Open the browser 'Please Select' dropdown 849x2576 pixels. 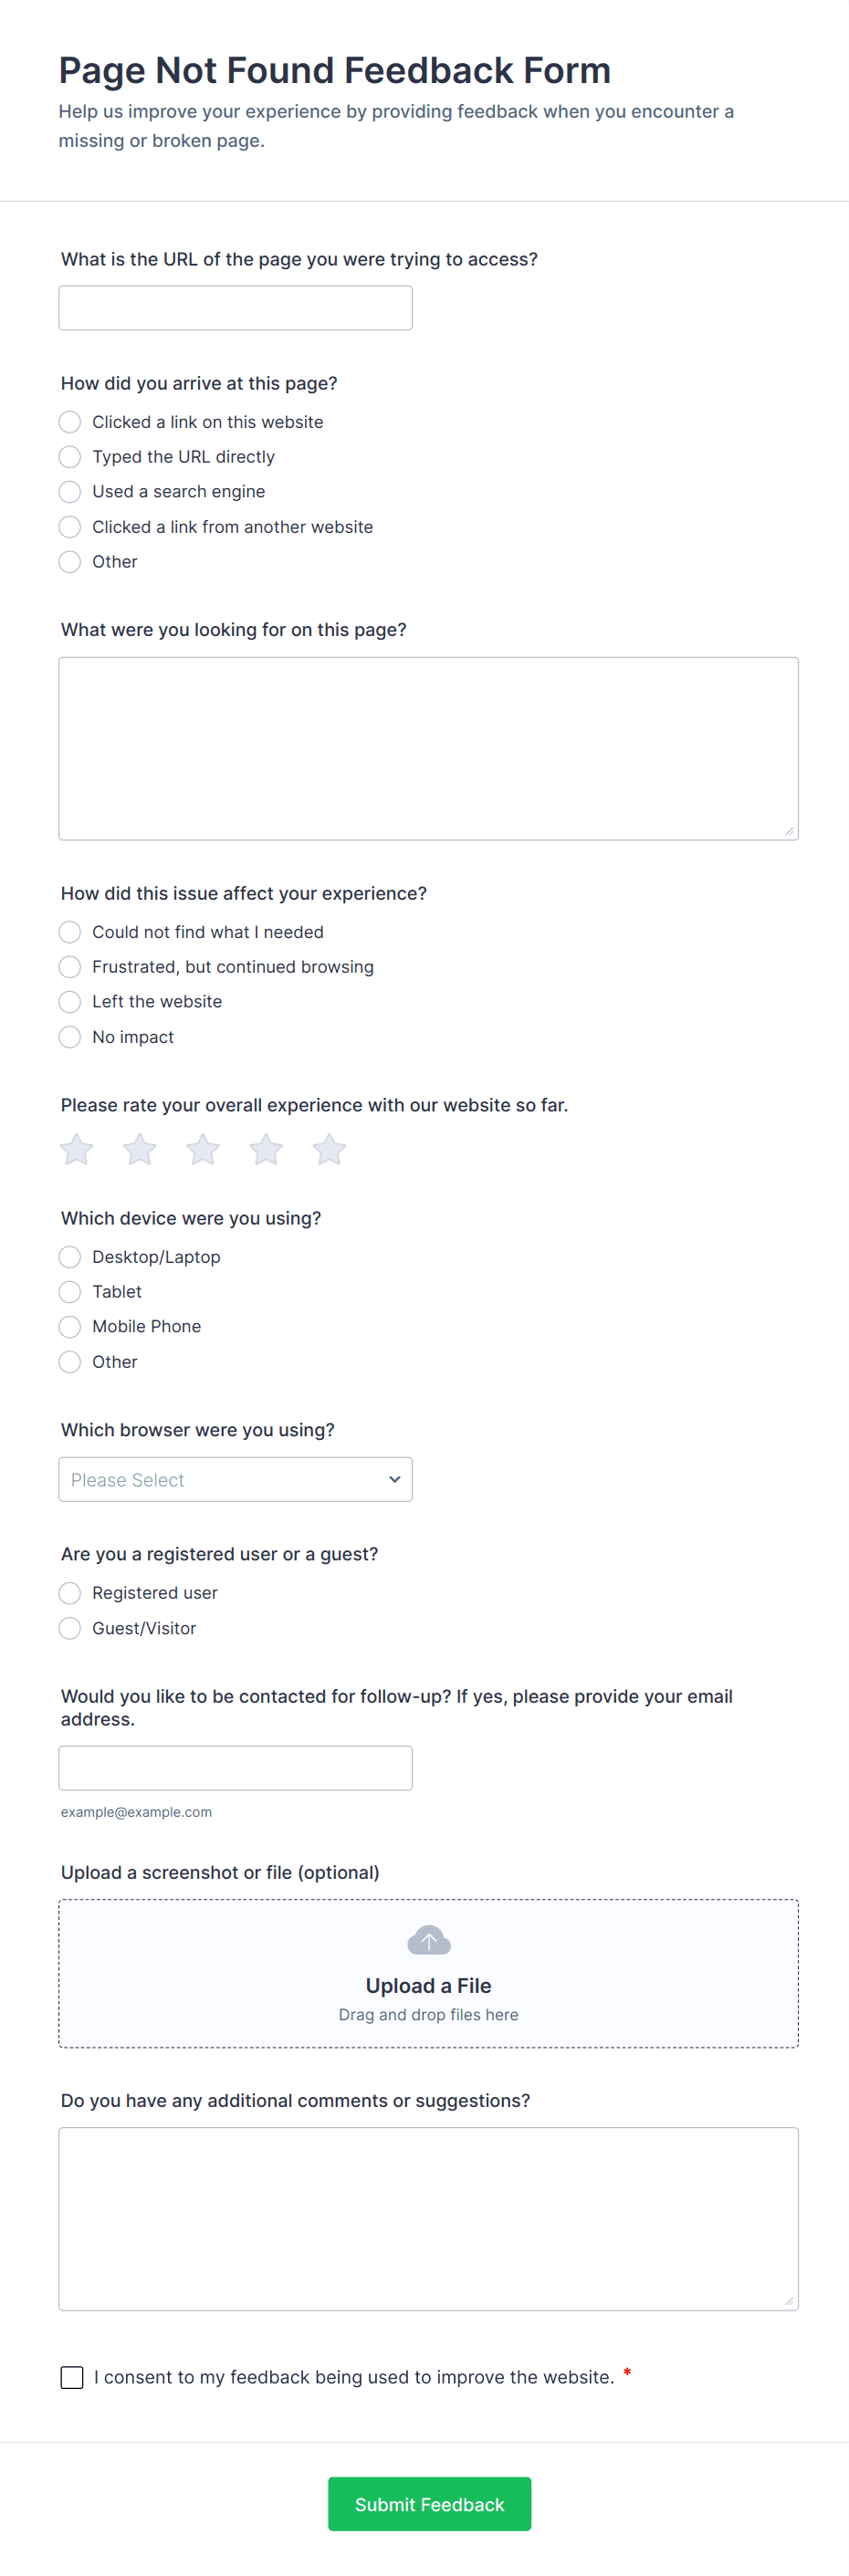[235, 1480]
